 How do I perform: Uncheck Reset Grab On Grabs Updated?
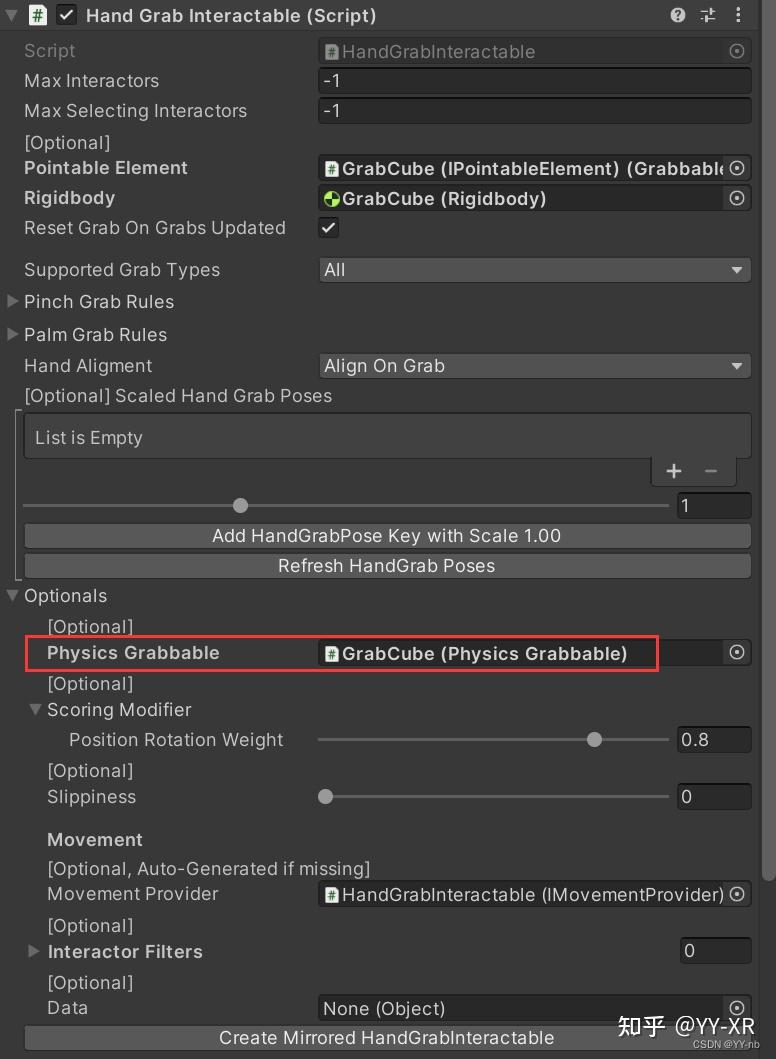pos(328,227)
